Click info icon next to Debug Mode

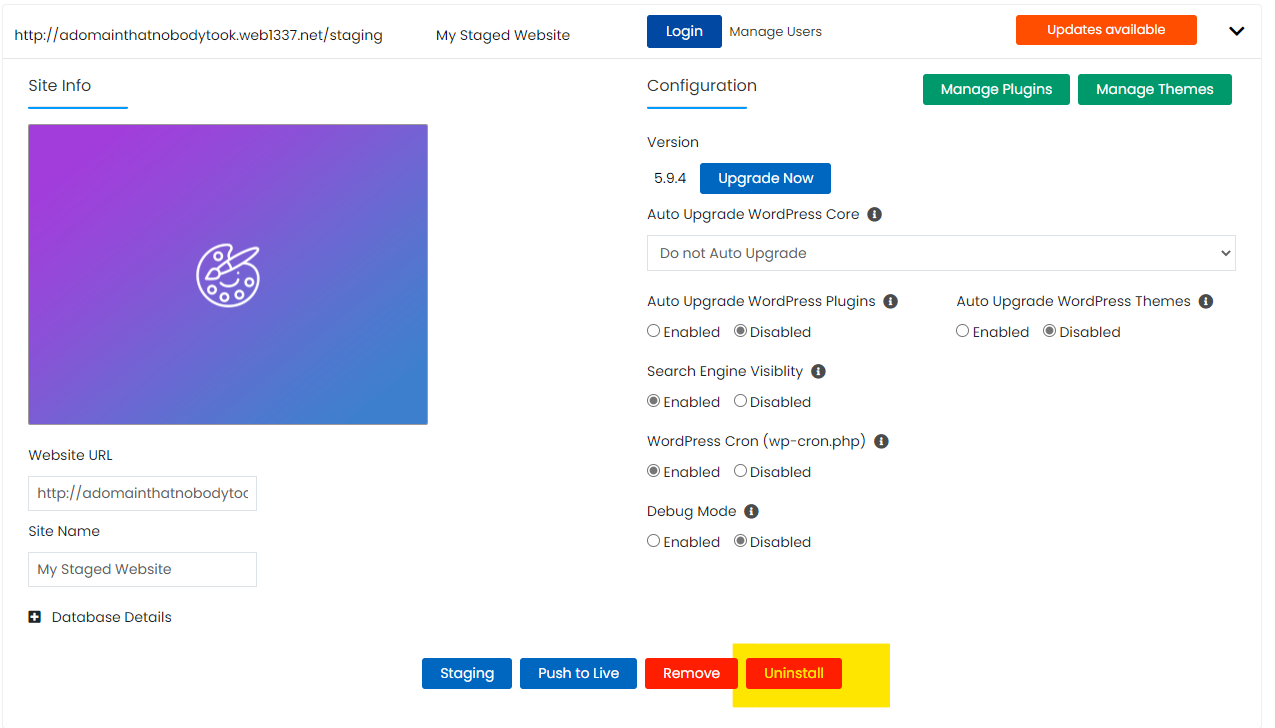(x=751, y=512)
